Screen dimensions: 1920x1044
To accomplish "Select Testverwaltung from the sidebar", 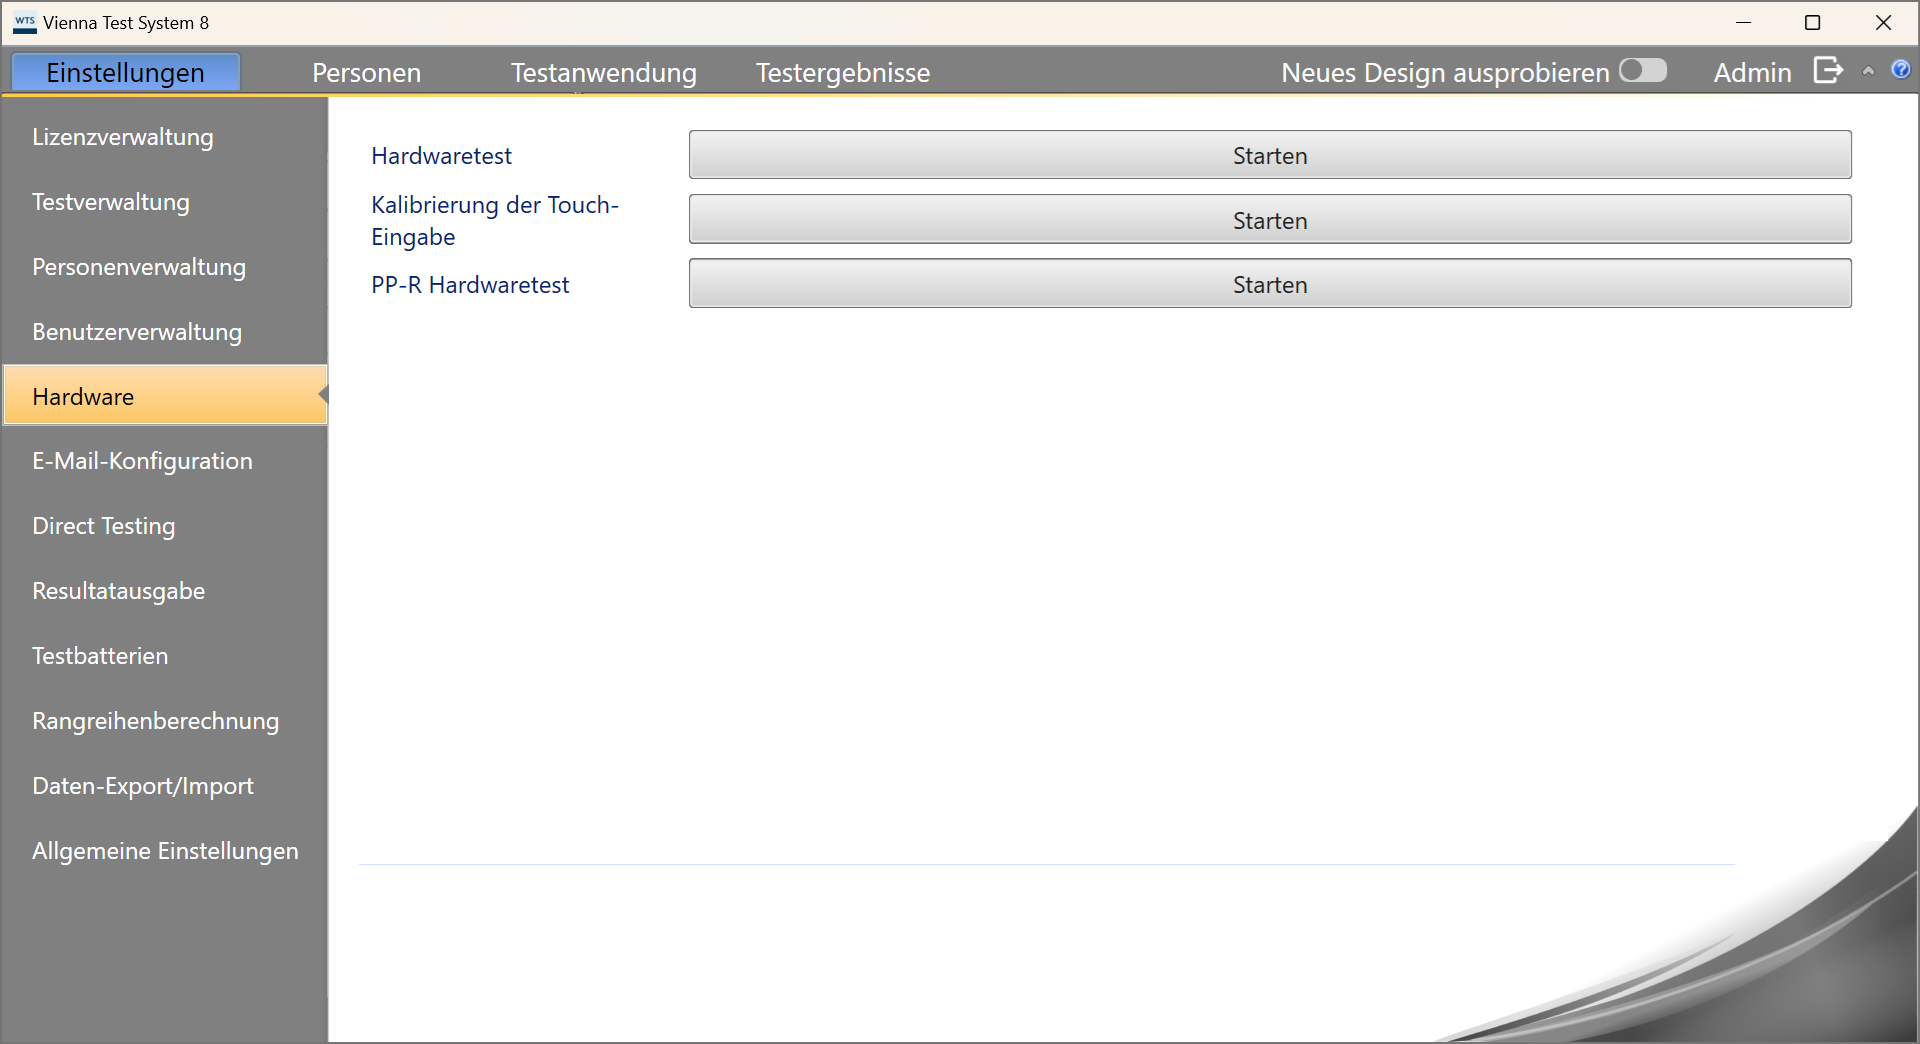I will click(x=111, y=202).
